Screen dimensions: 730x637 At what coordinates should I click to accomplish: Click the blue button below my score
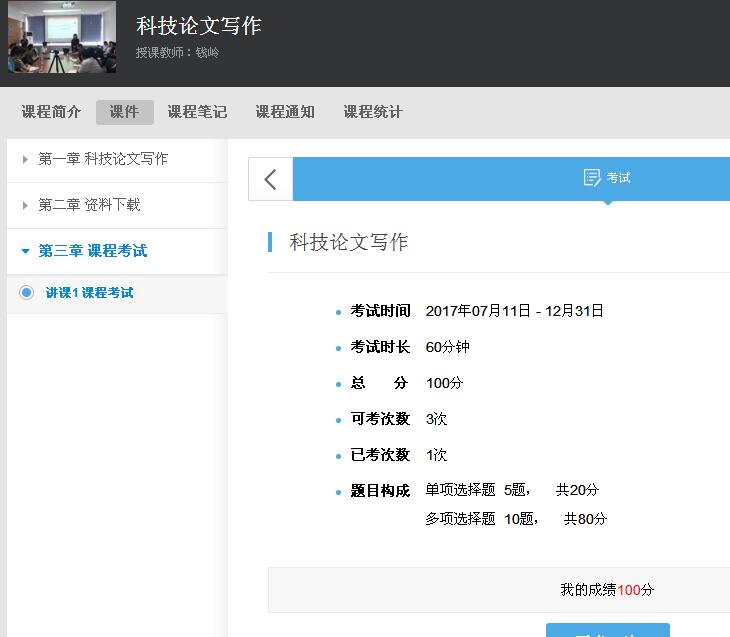coord(607,629)
